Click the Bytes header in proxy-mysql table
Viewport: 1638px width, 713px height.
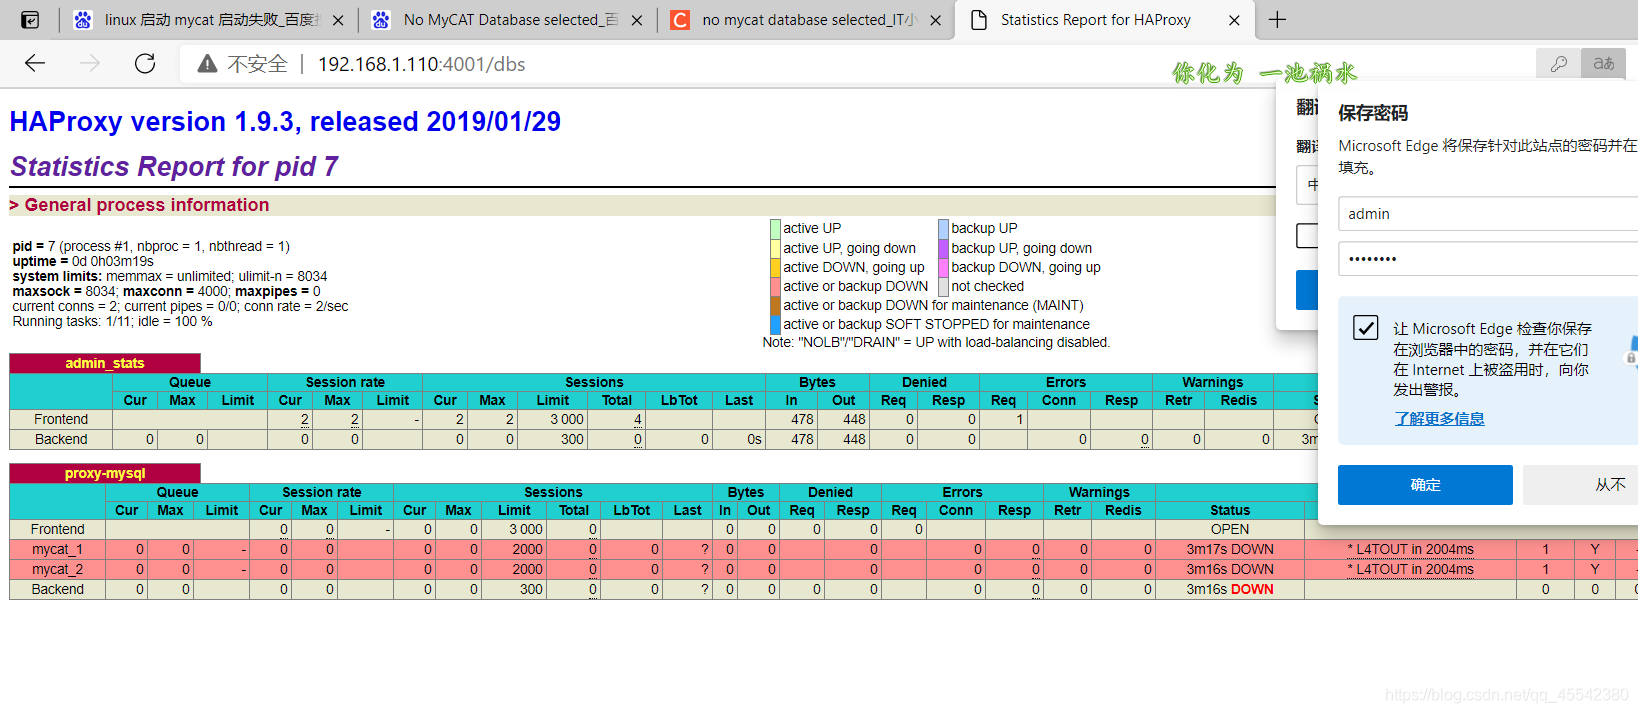(x=746, y=492)
